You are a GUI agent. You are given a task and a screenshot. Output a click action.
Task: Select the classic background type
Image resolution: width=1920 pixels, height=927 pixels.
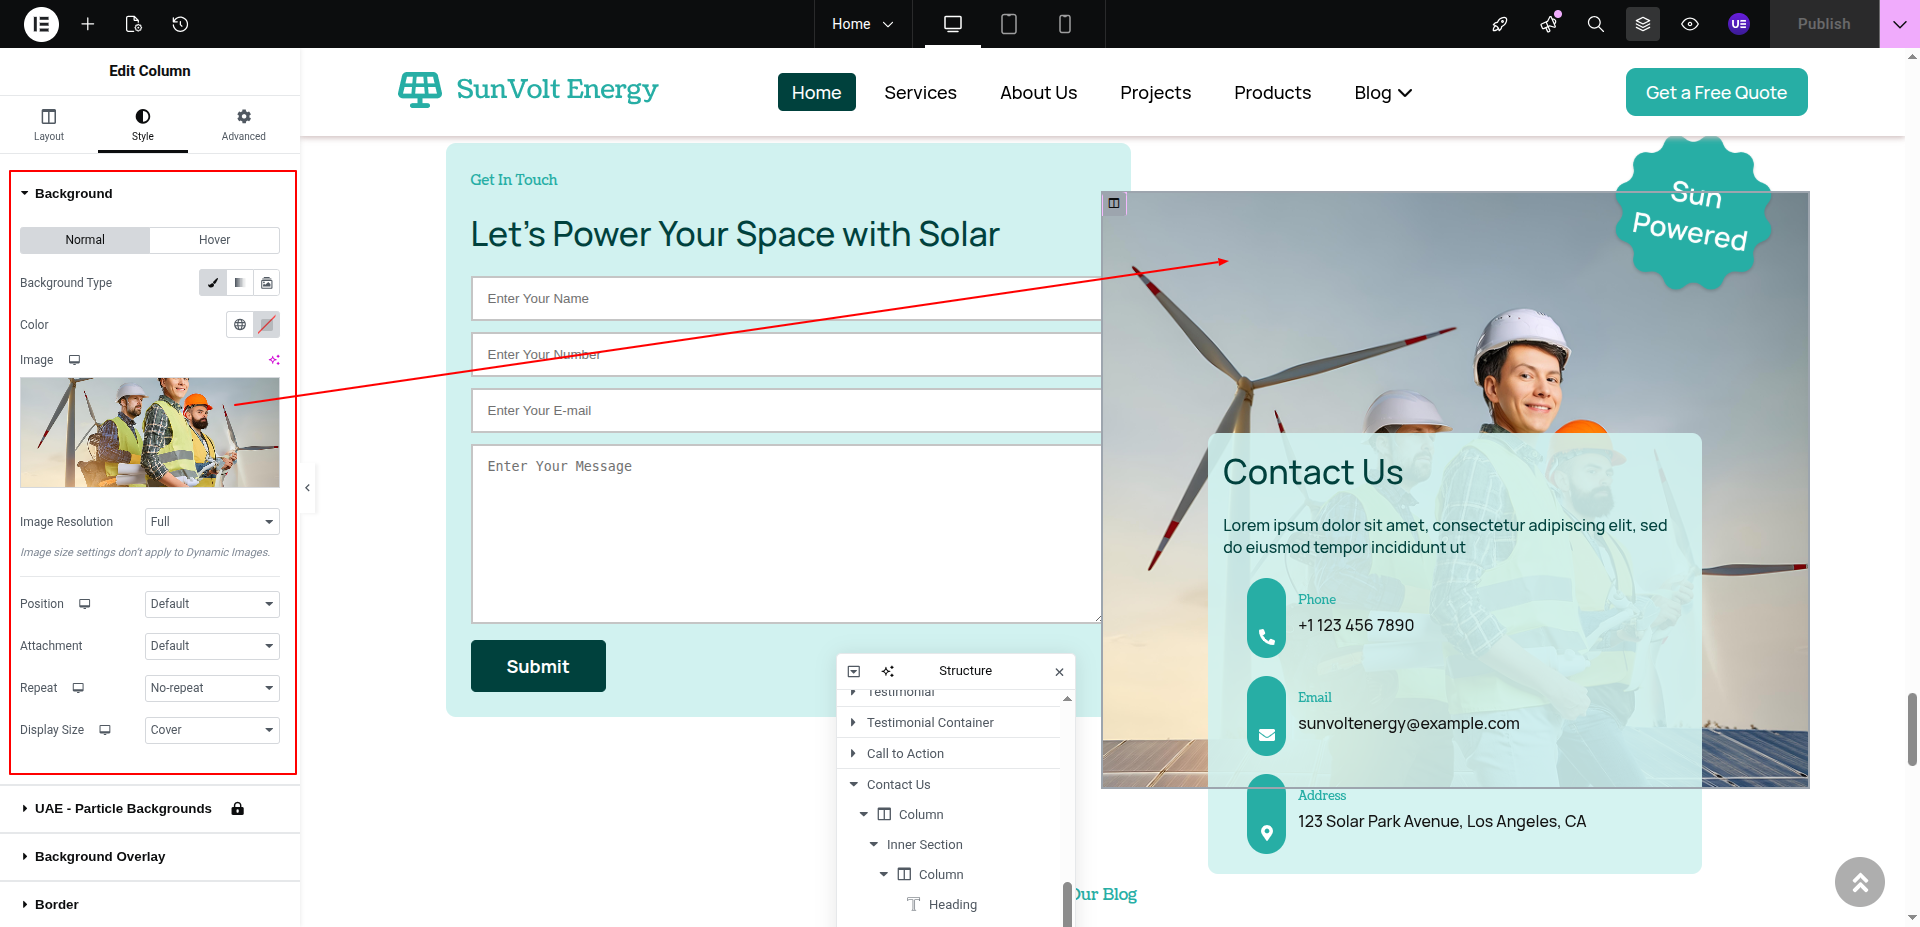pyautogui.click(x=213, y=283)
